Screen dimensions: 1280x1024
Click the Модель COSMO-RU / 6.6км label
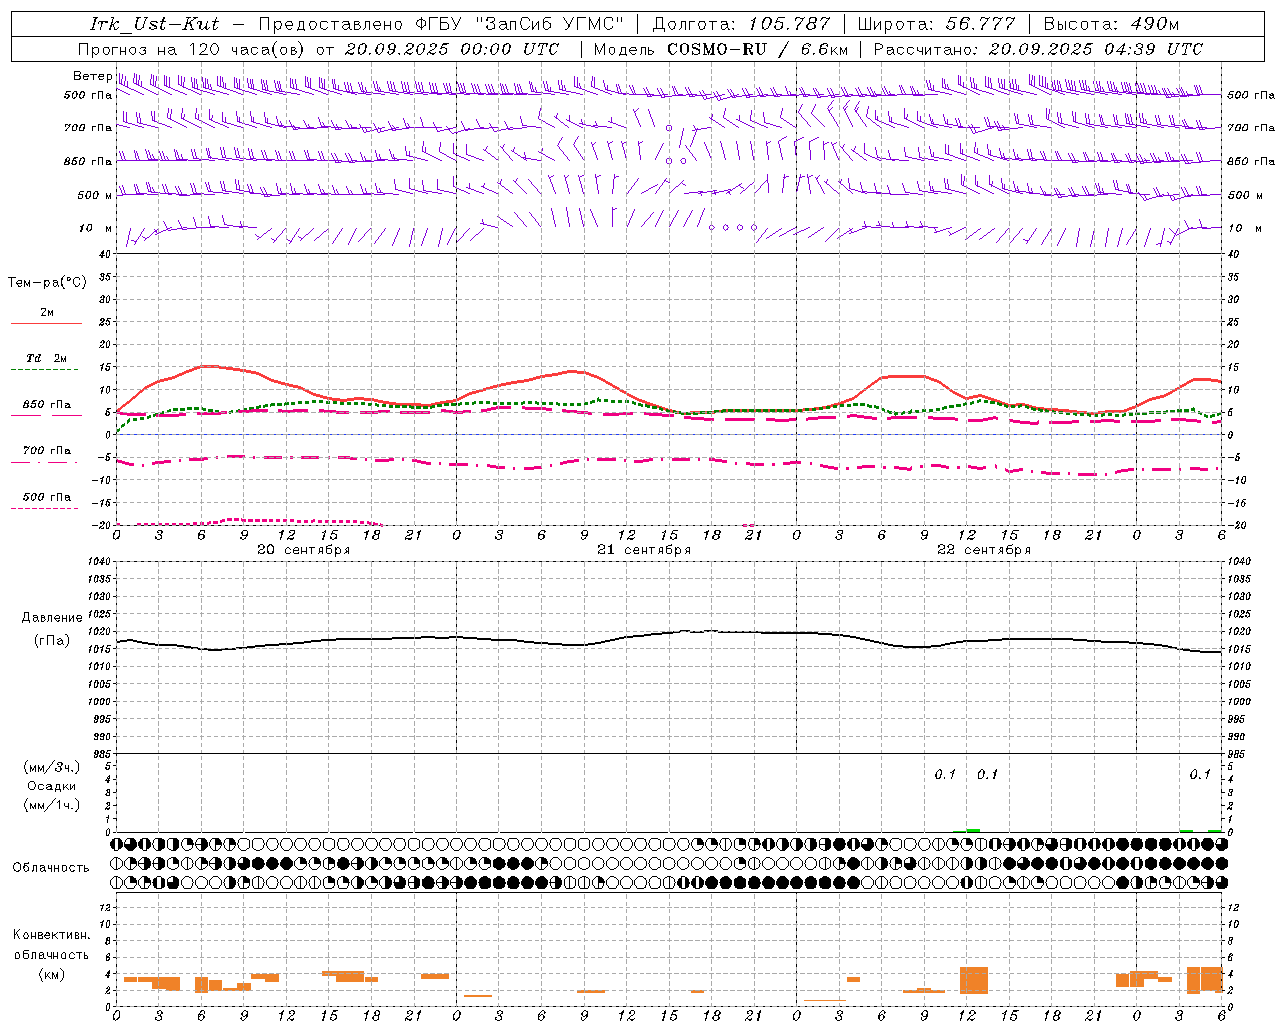[720, 48]
